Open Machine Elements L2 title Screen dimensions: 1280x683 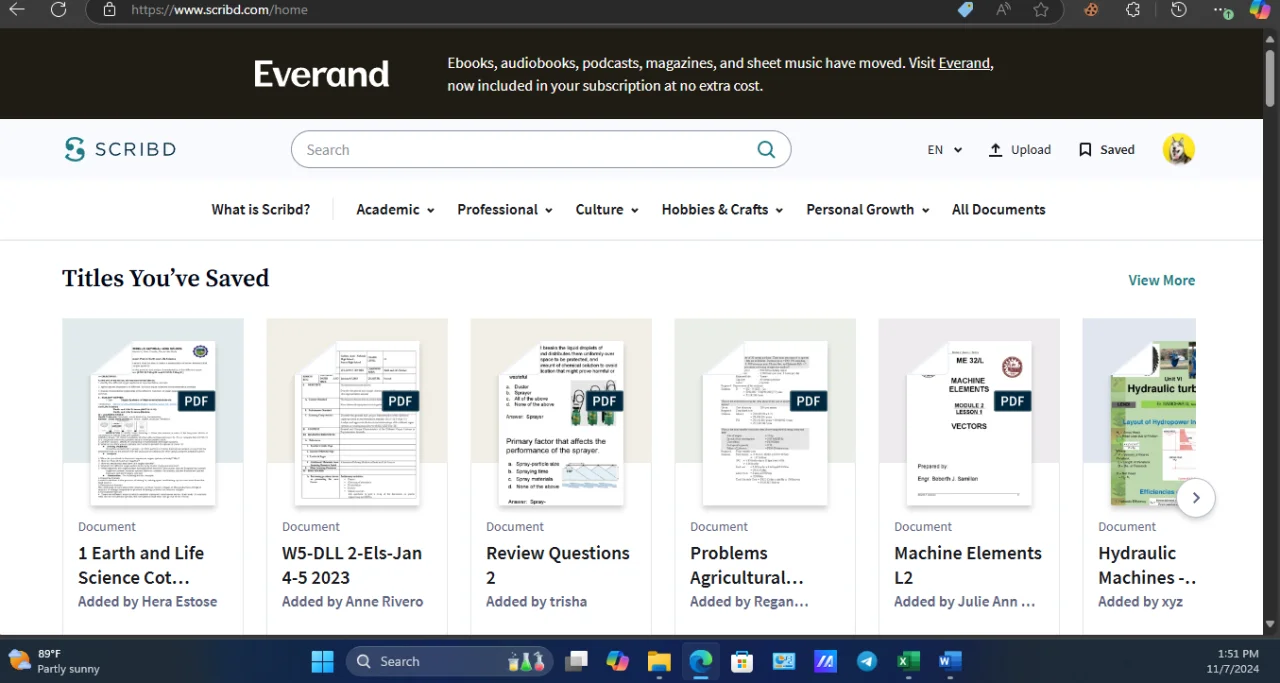(968, 565)
